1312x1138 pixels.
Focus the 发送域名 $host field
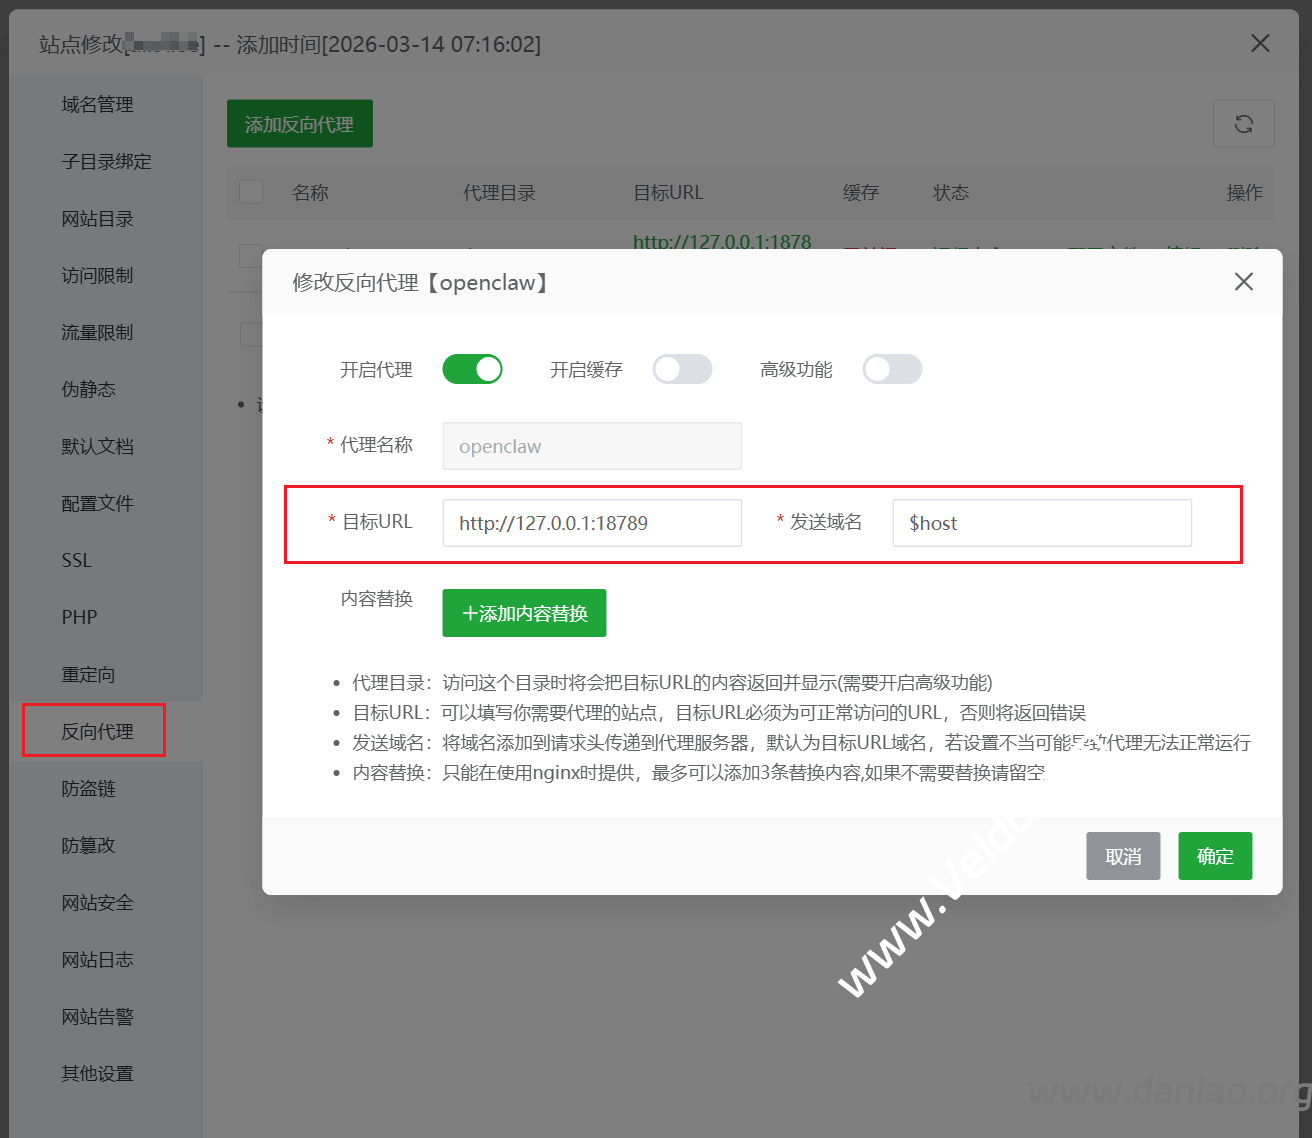1041,523
